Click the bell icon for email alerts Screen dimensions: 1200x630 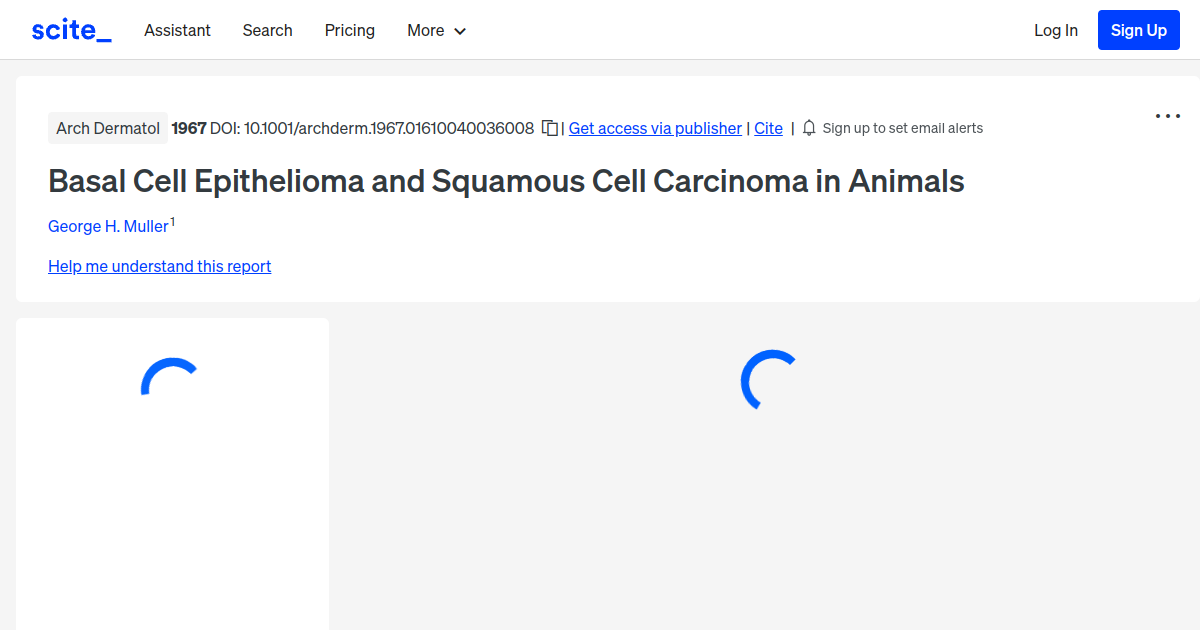click(808, 128)
